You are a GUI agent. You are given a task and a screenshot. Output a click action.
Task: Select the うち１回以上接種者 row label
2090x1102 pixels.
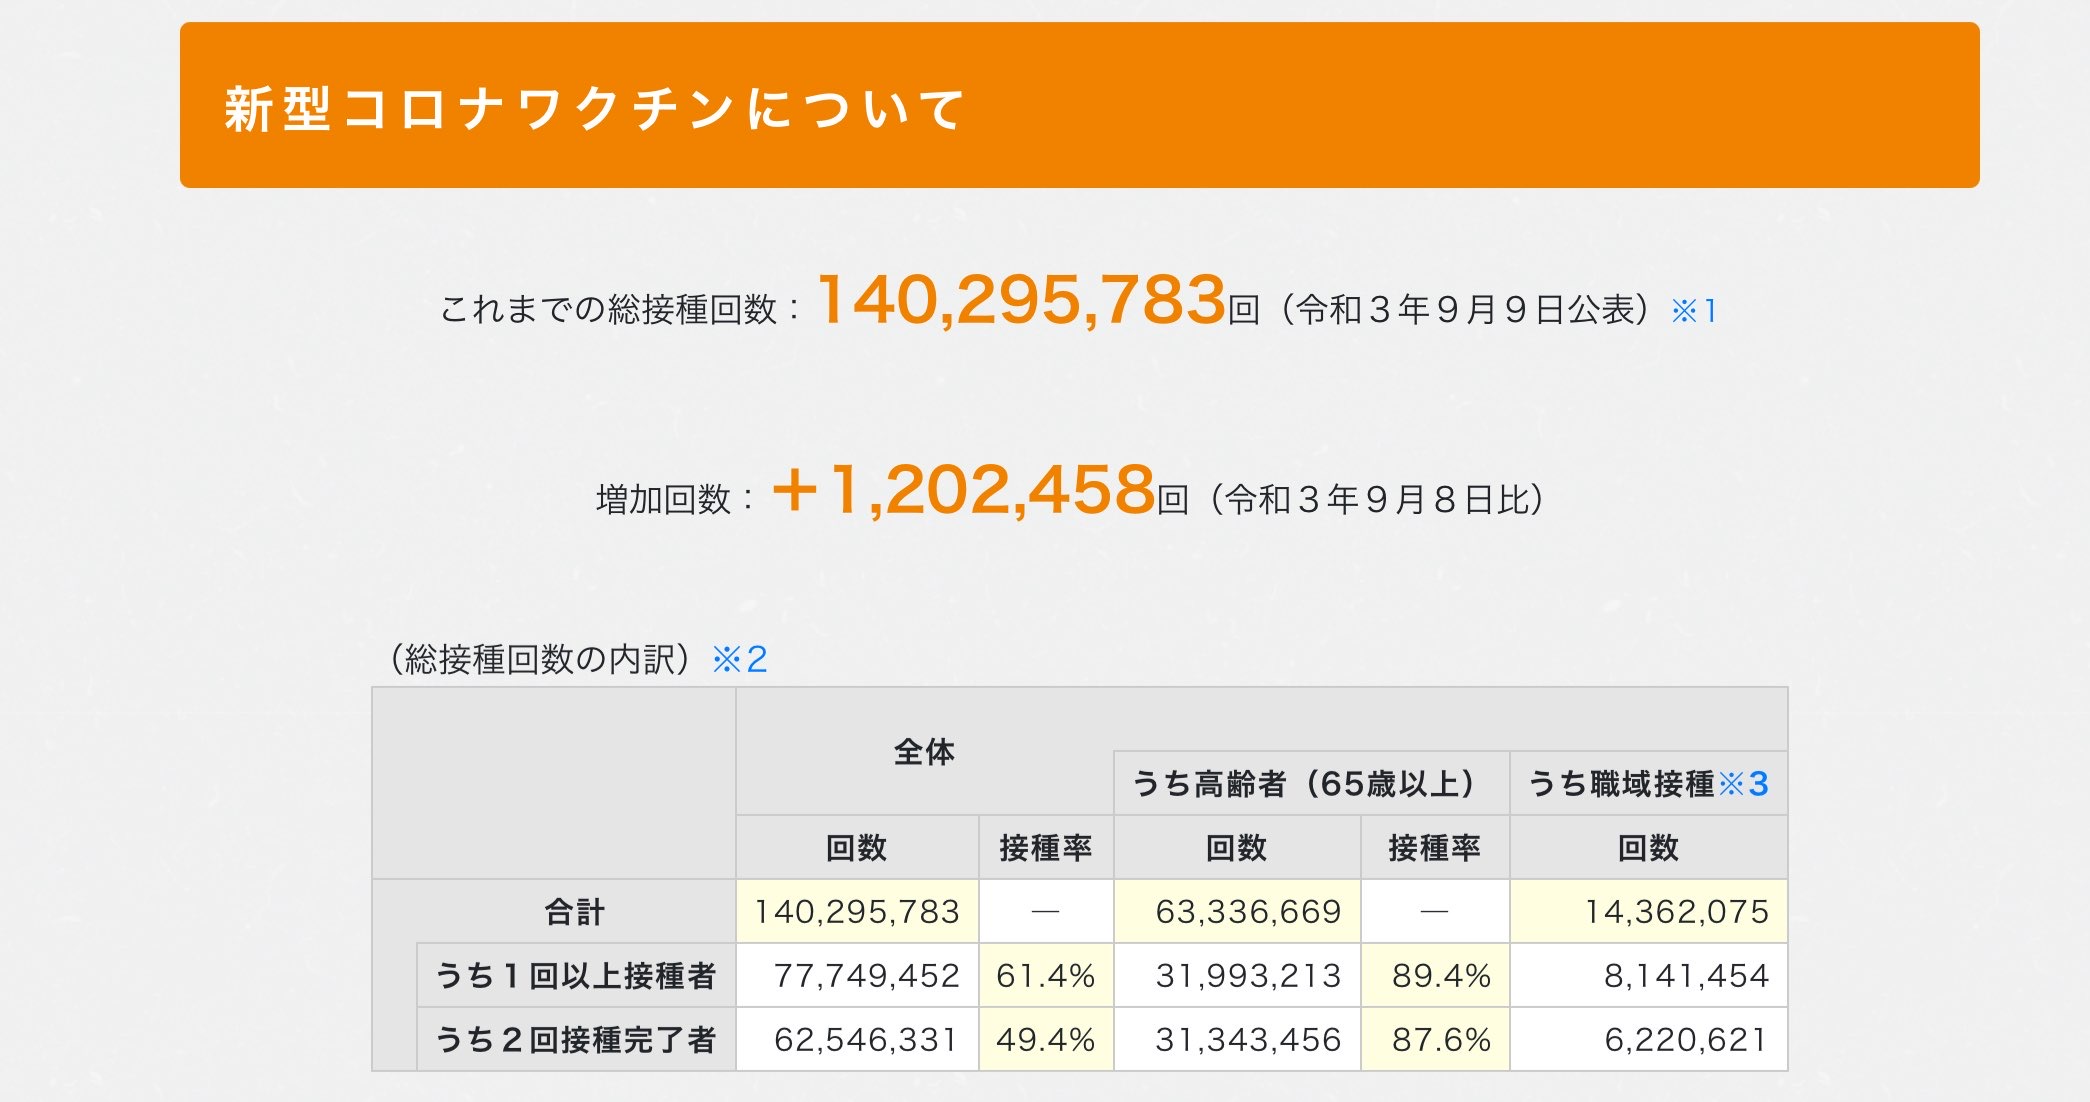click(x=576, y=976)
